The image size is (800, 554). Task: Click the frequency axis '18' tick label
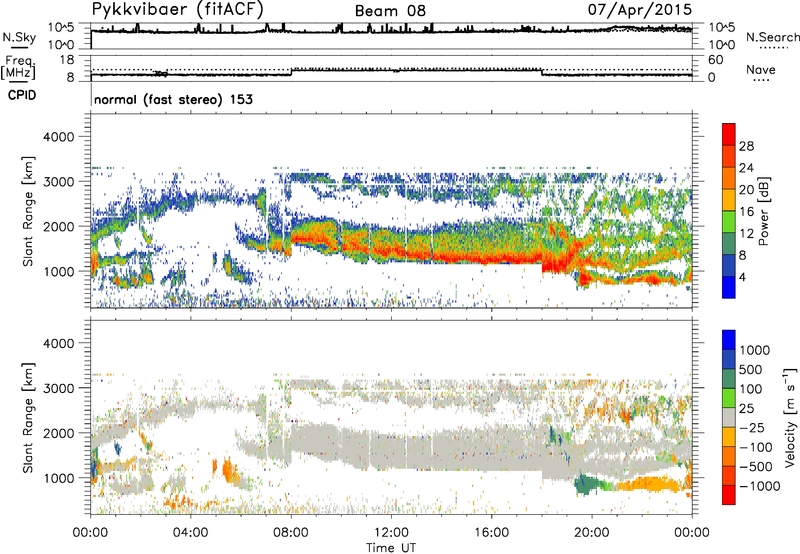coord(67,60)
